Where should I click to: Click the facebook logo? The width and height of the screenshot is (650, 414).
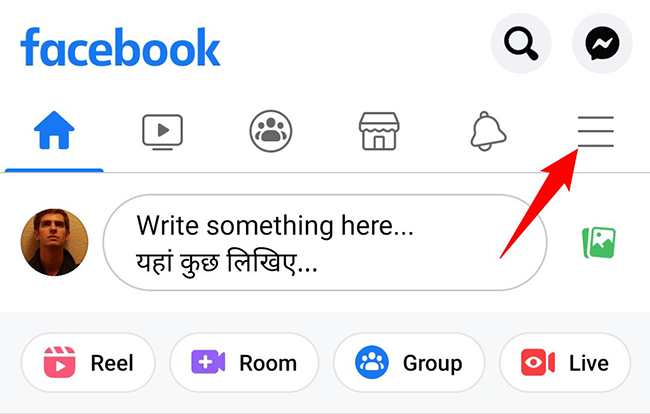pos(120,47)
